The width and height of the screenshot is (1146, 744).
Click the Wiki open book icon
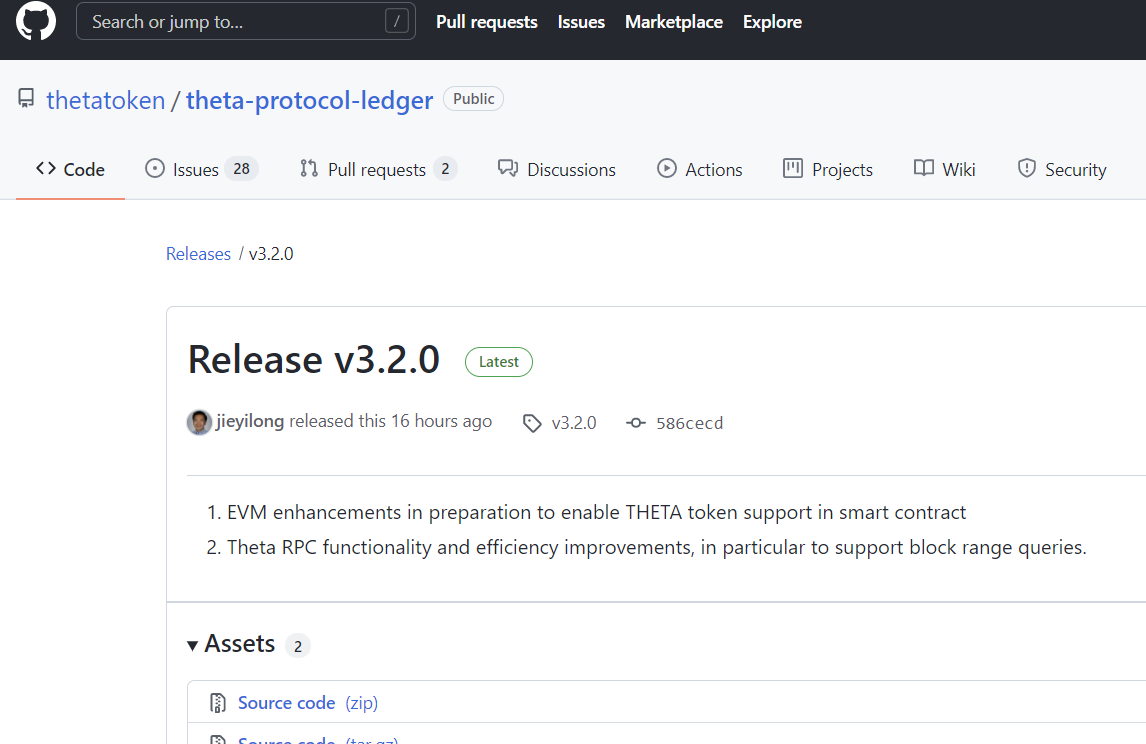click(x=924, y=168)
